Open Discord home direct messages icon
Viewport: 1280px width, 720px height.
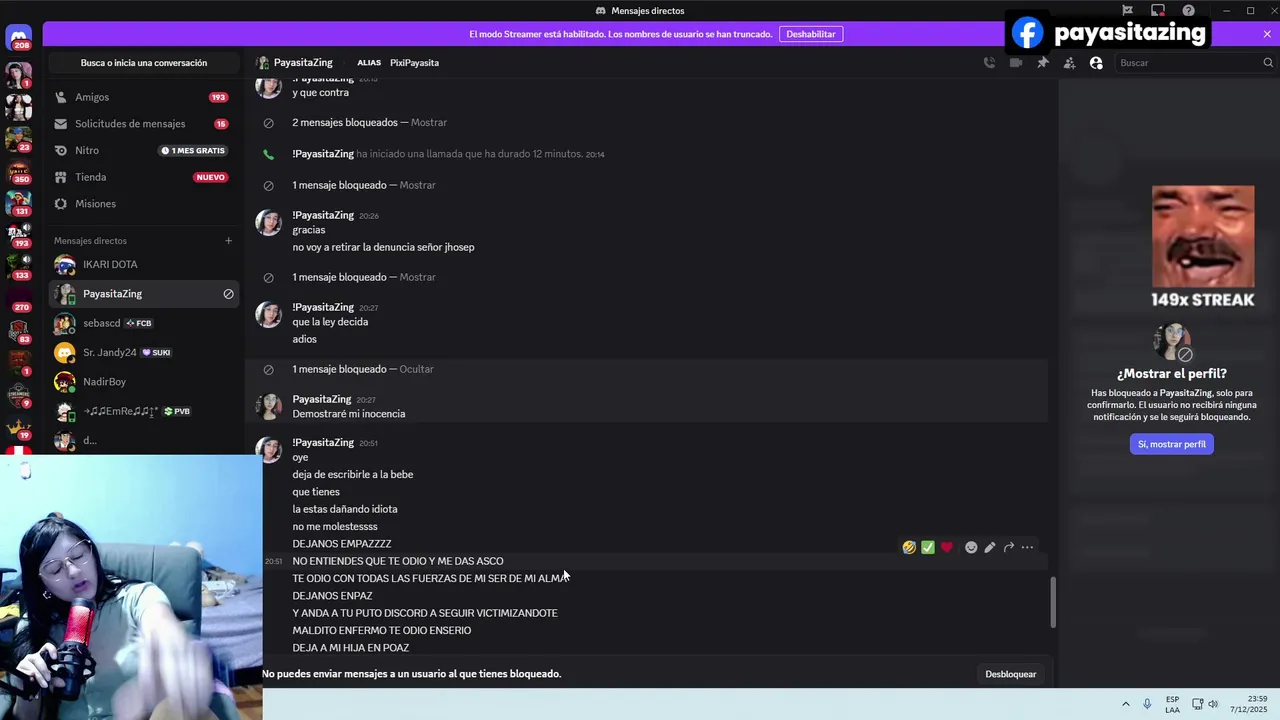(19, 39)
